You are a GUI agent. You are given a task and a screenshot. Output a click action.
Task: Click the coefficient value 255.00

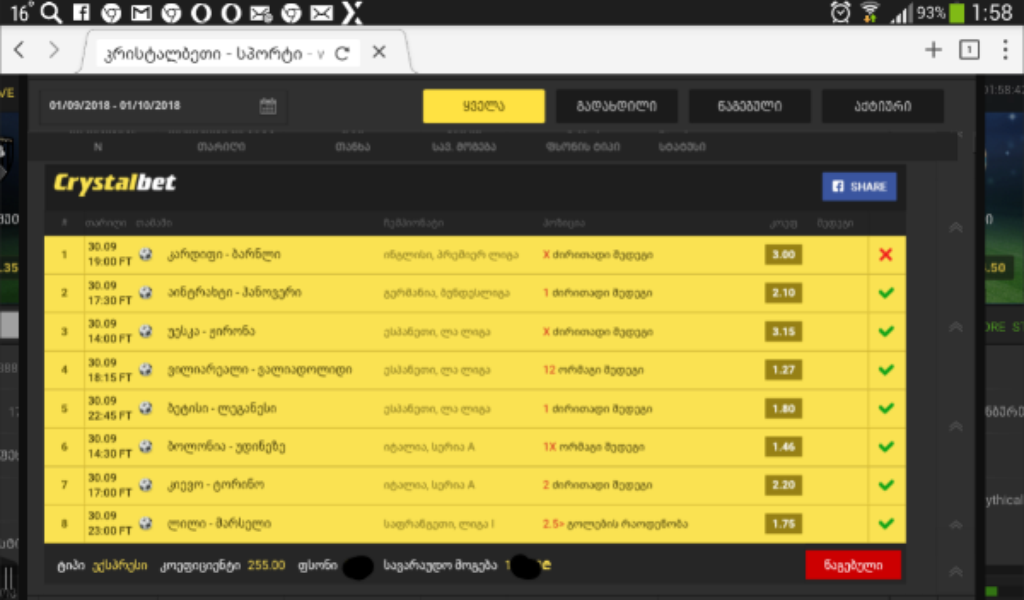click(266, 565)
